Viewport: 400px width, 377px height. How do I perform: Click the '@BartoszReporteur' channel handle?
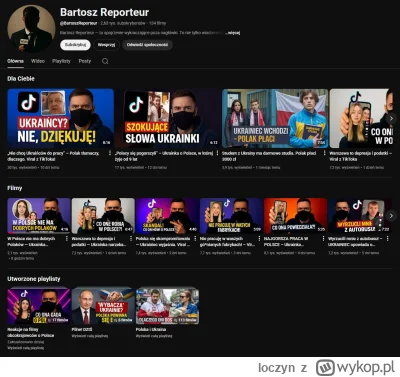79,23
